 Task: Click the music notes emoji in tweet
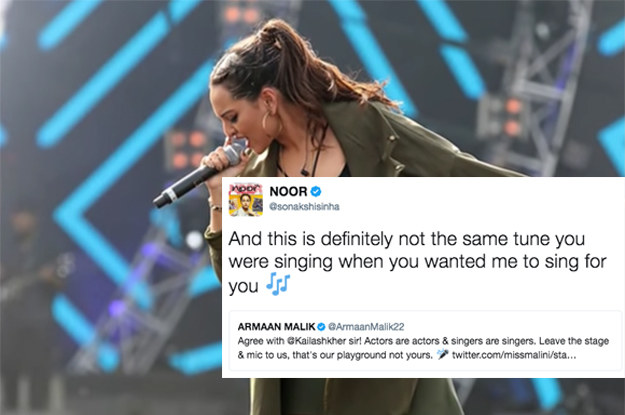278,284
